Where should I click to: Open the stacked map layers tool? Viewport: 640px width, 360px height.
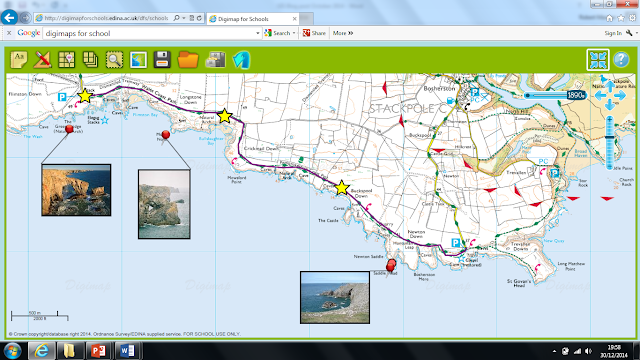coord(90,60)
